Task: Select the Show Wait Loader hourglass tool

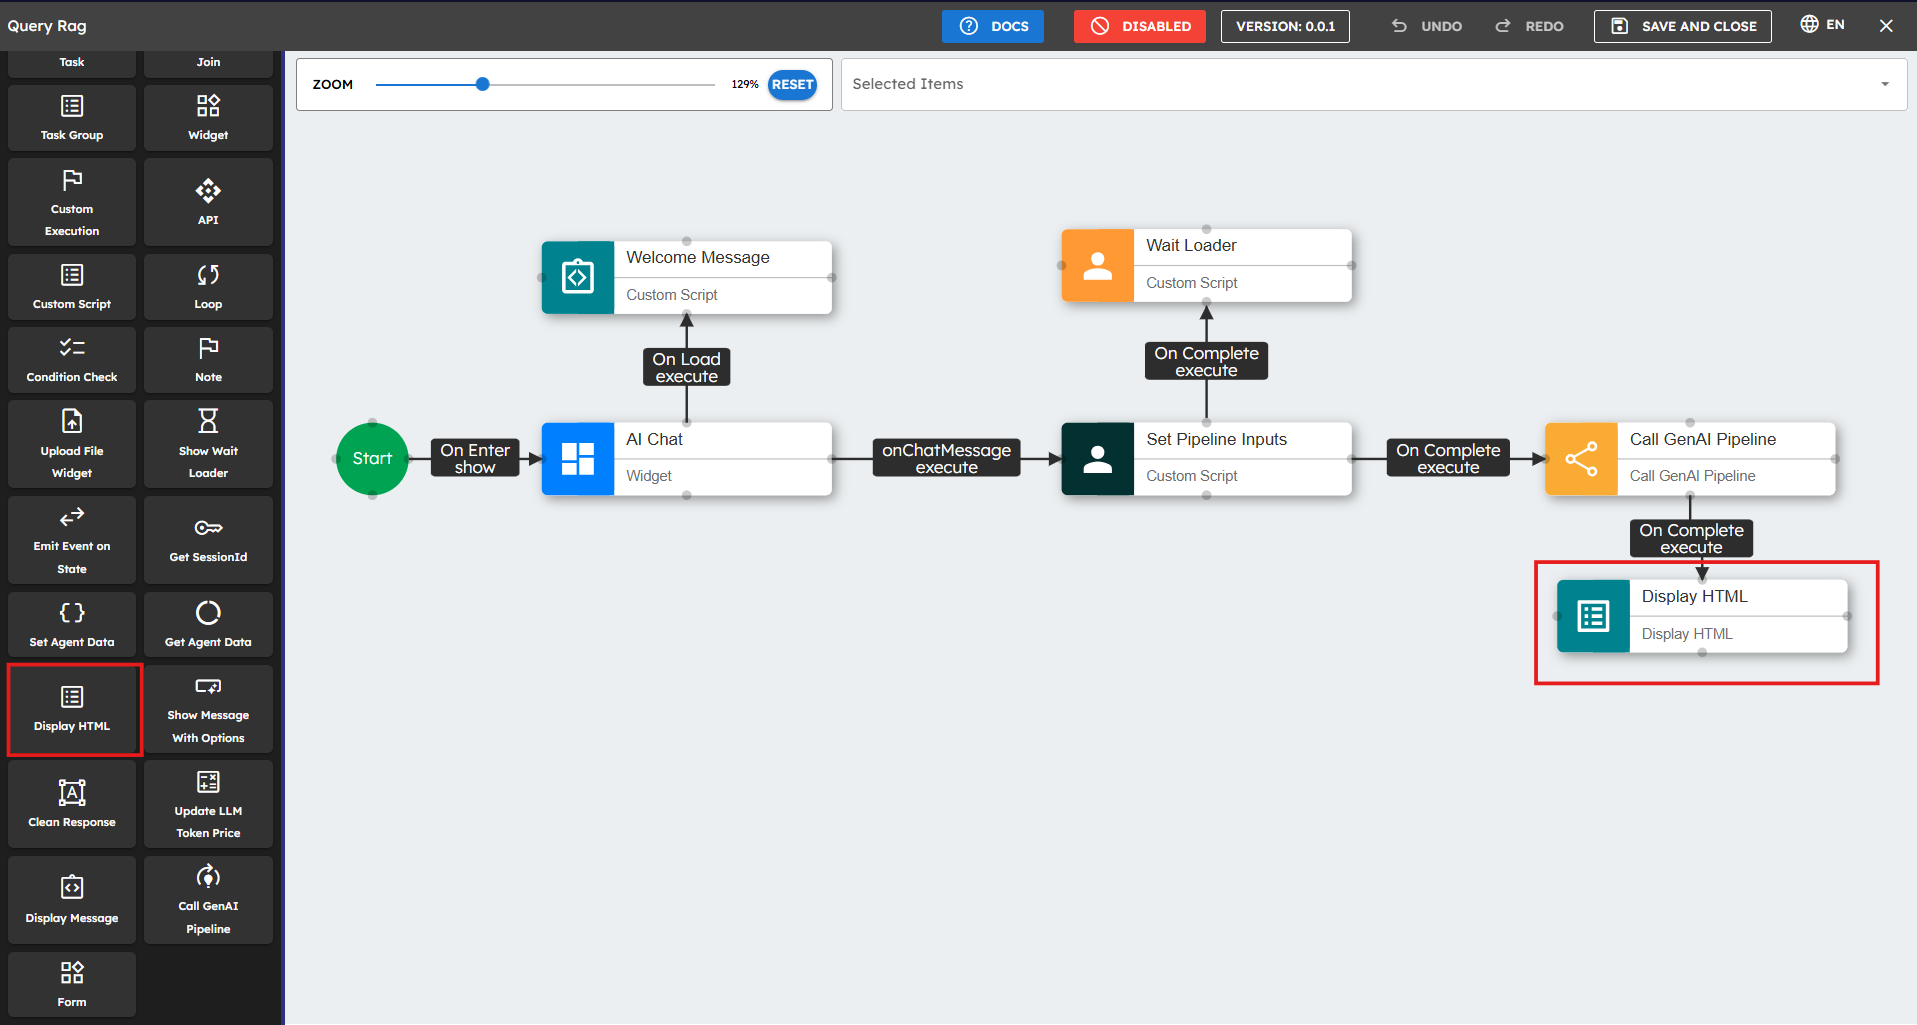Action: (x=208, y=444)
